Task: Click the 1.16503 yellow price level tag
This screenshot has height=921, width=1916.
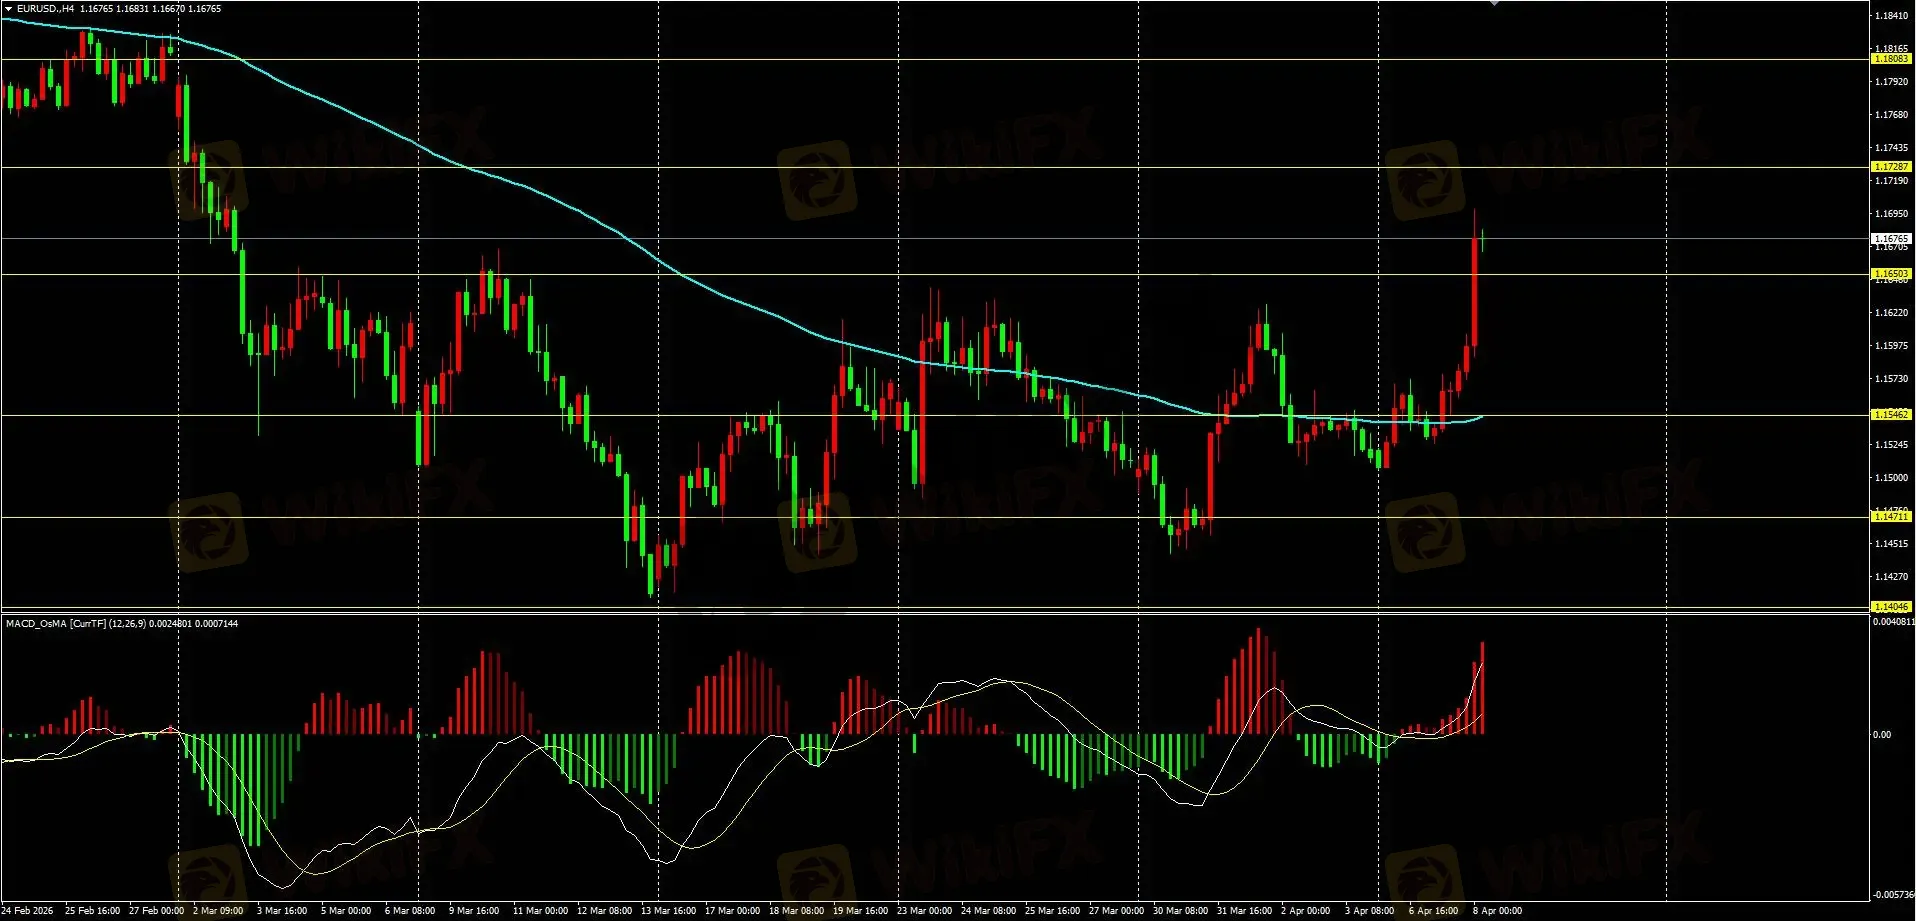Action: tap(1891, 274)
